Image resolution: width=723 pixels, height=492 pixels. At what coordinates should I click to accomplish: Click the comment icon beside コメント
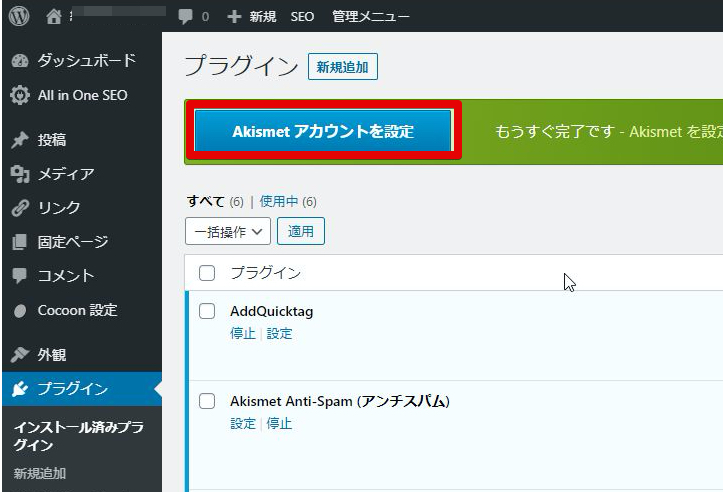click(20, 276)
